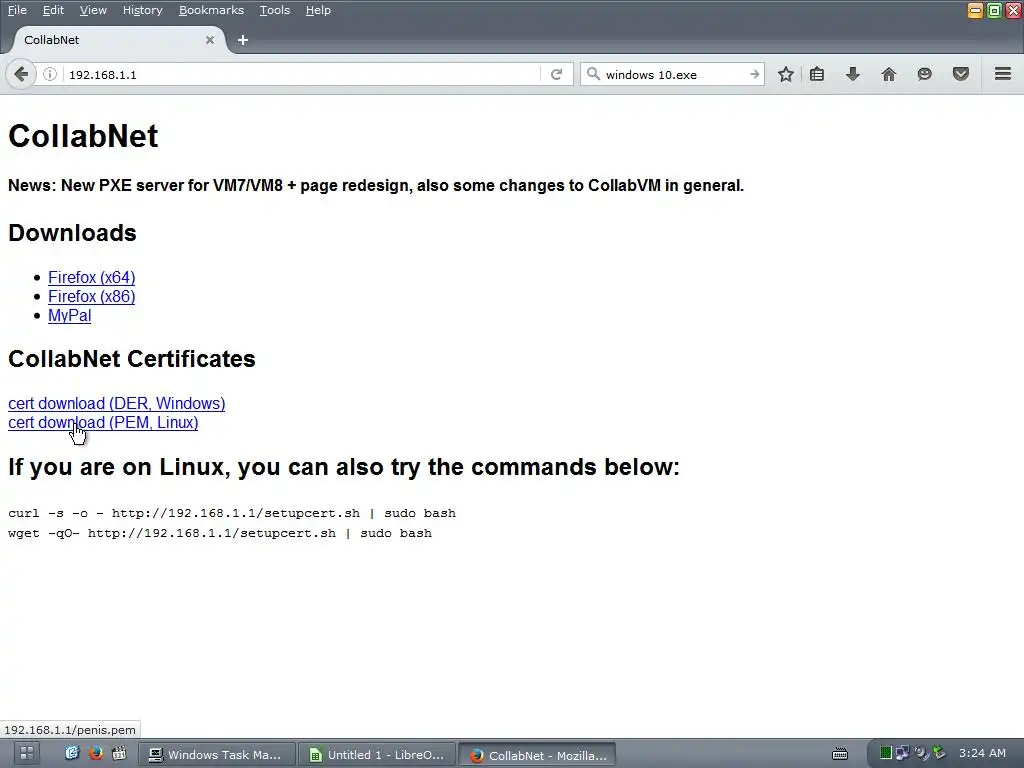This screenshot has height=768, width=1024.
Task: Minimize the Firefox window
Action: coord(975,10)
